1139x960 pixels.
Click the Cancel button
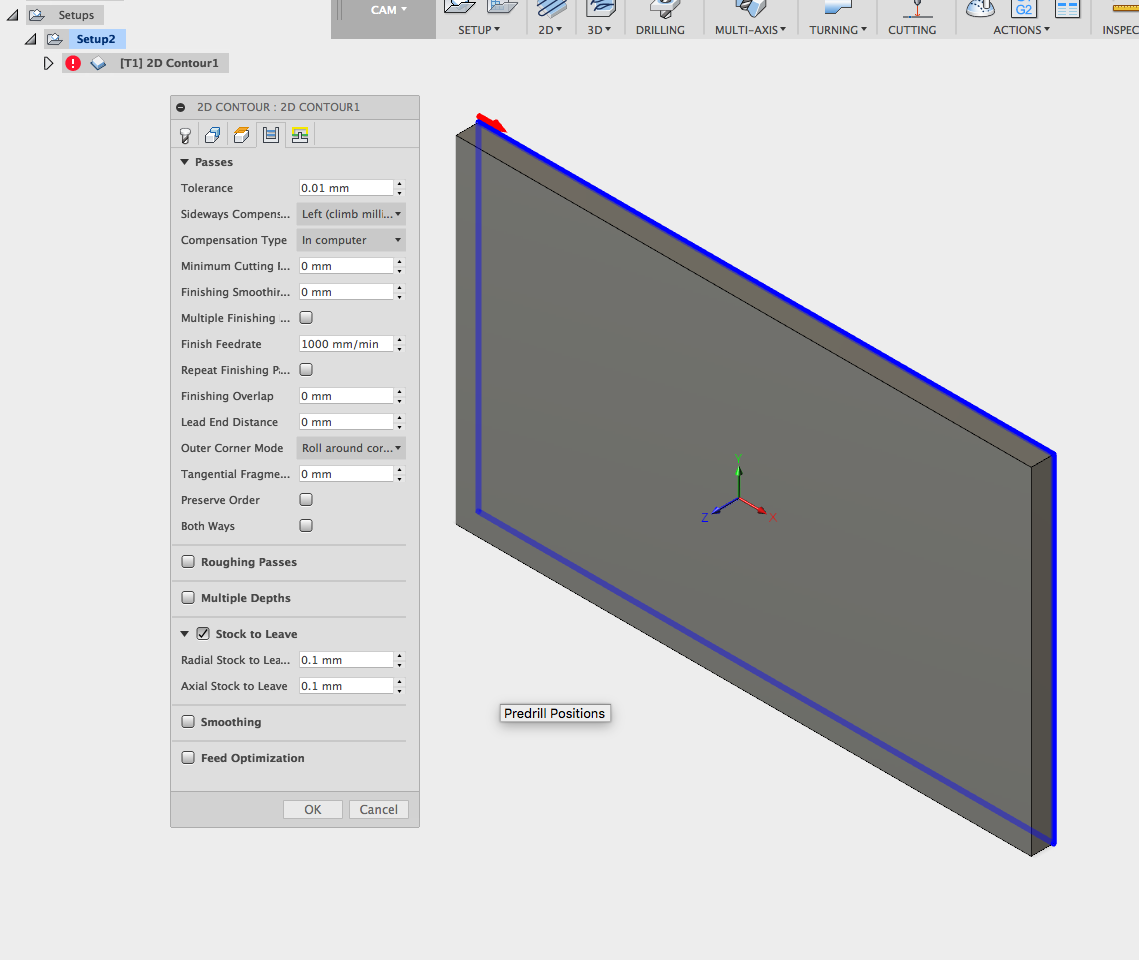coord(378,810)
